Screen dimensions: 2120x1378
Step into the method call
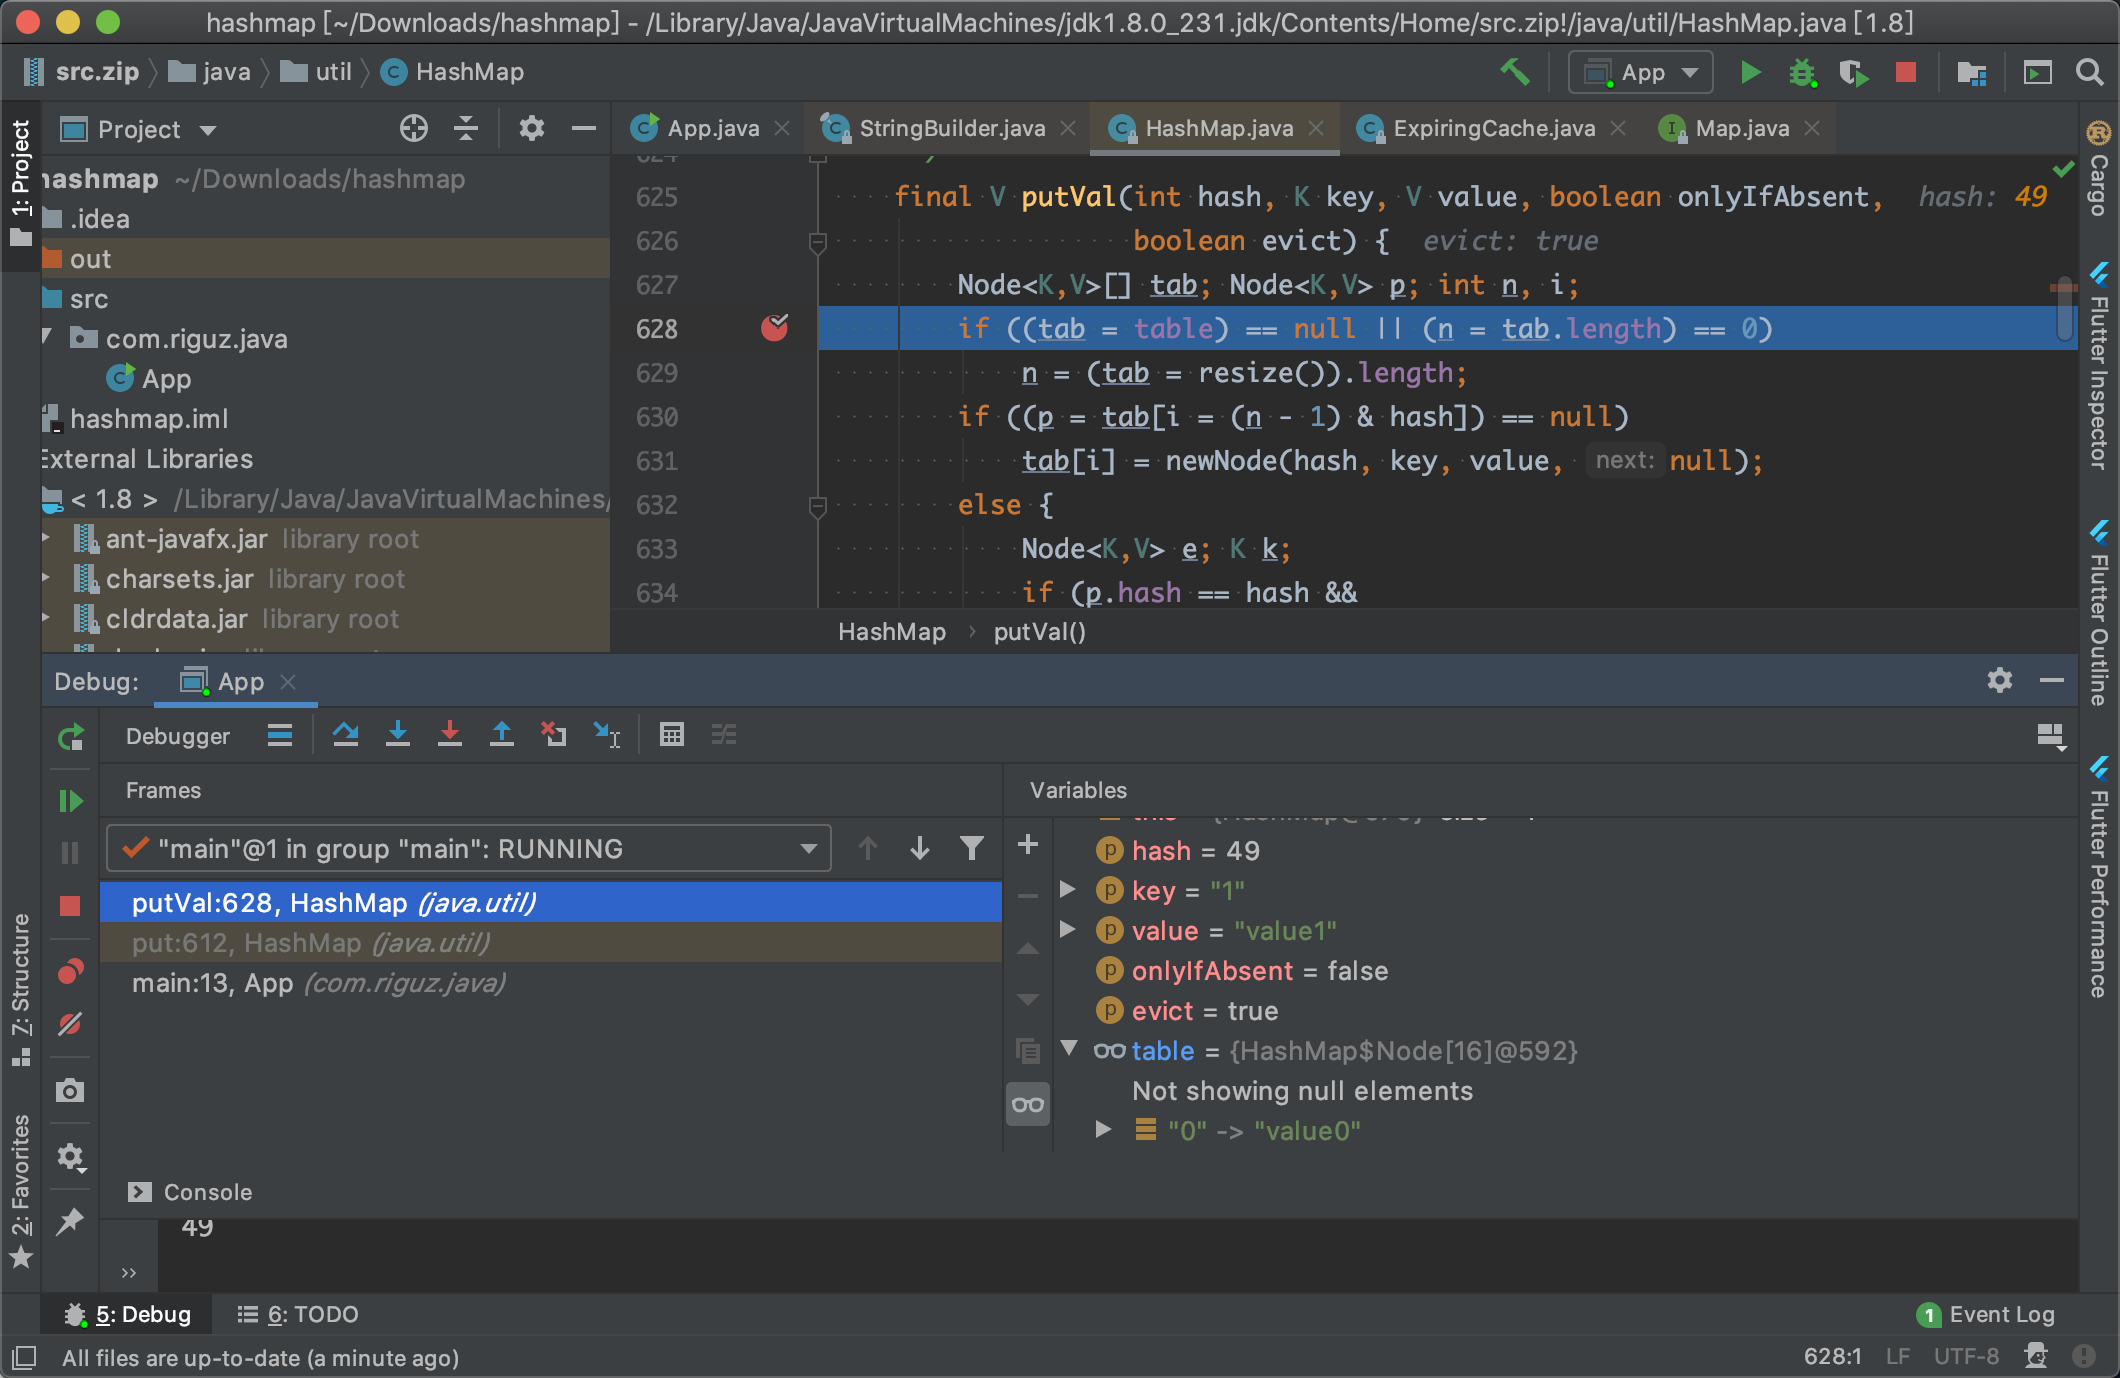point(399,735)
